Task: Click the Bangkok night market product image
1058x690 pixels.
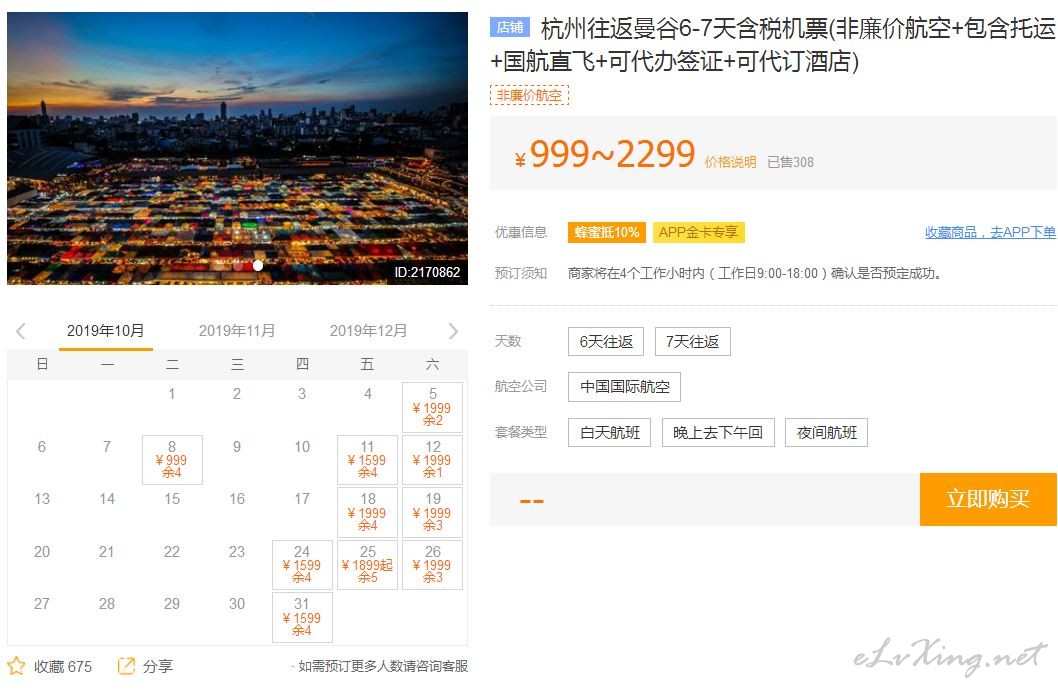Action: pos(238,148)
